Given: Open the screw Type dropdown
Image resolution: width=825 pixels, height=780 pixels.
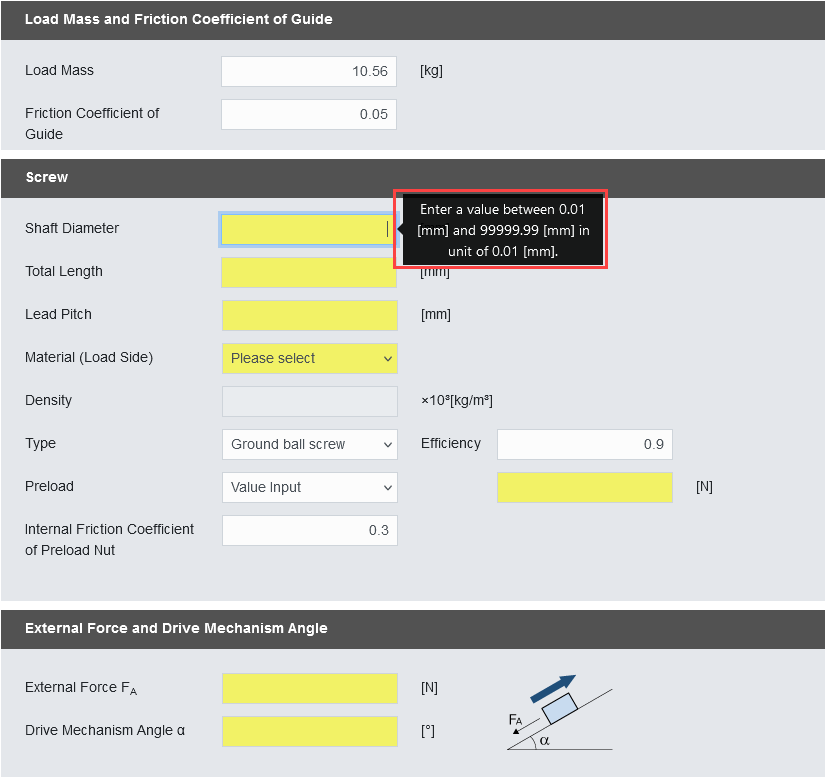Looking at the screenshot, I should (309, 444).
